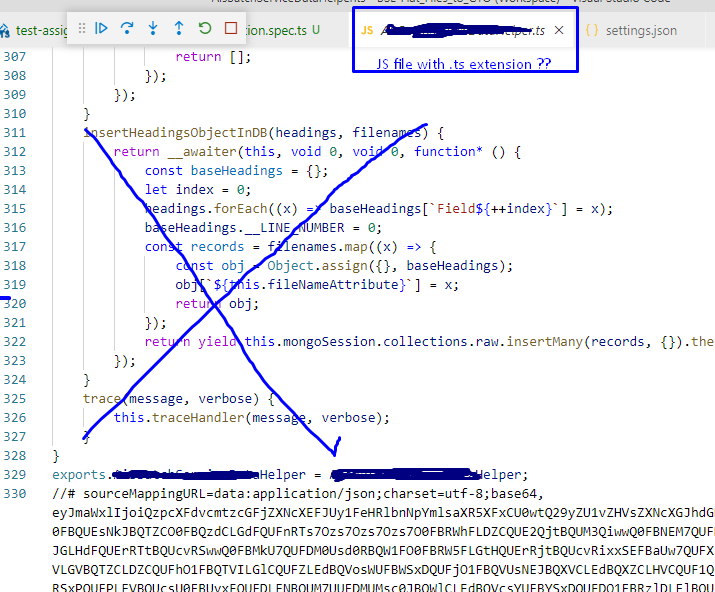
Task: Click the JS icon on active tab
Action: coord(367,31)
